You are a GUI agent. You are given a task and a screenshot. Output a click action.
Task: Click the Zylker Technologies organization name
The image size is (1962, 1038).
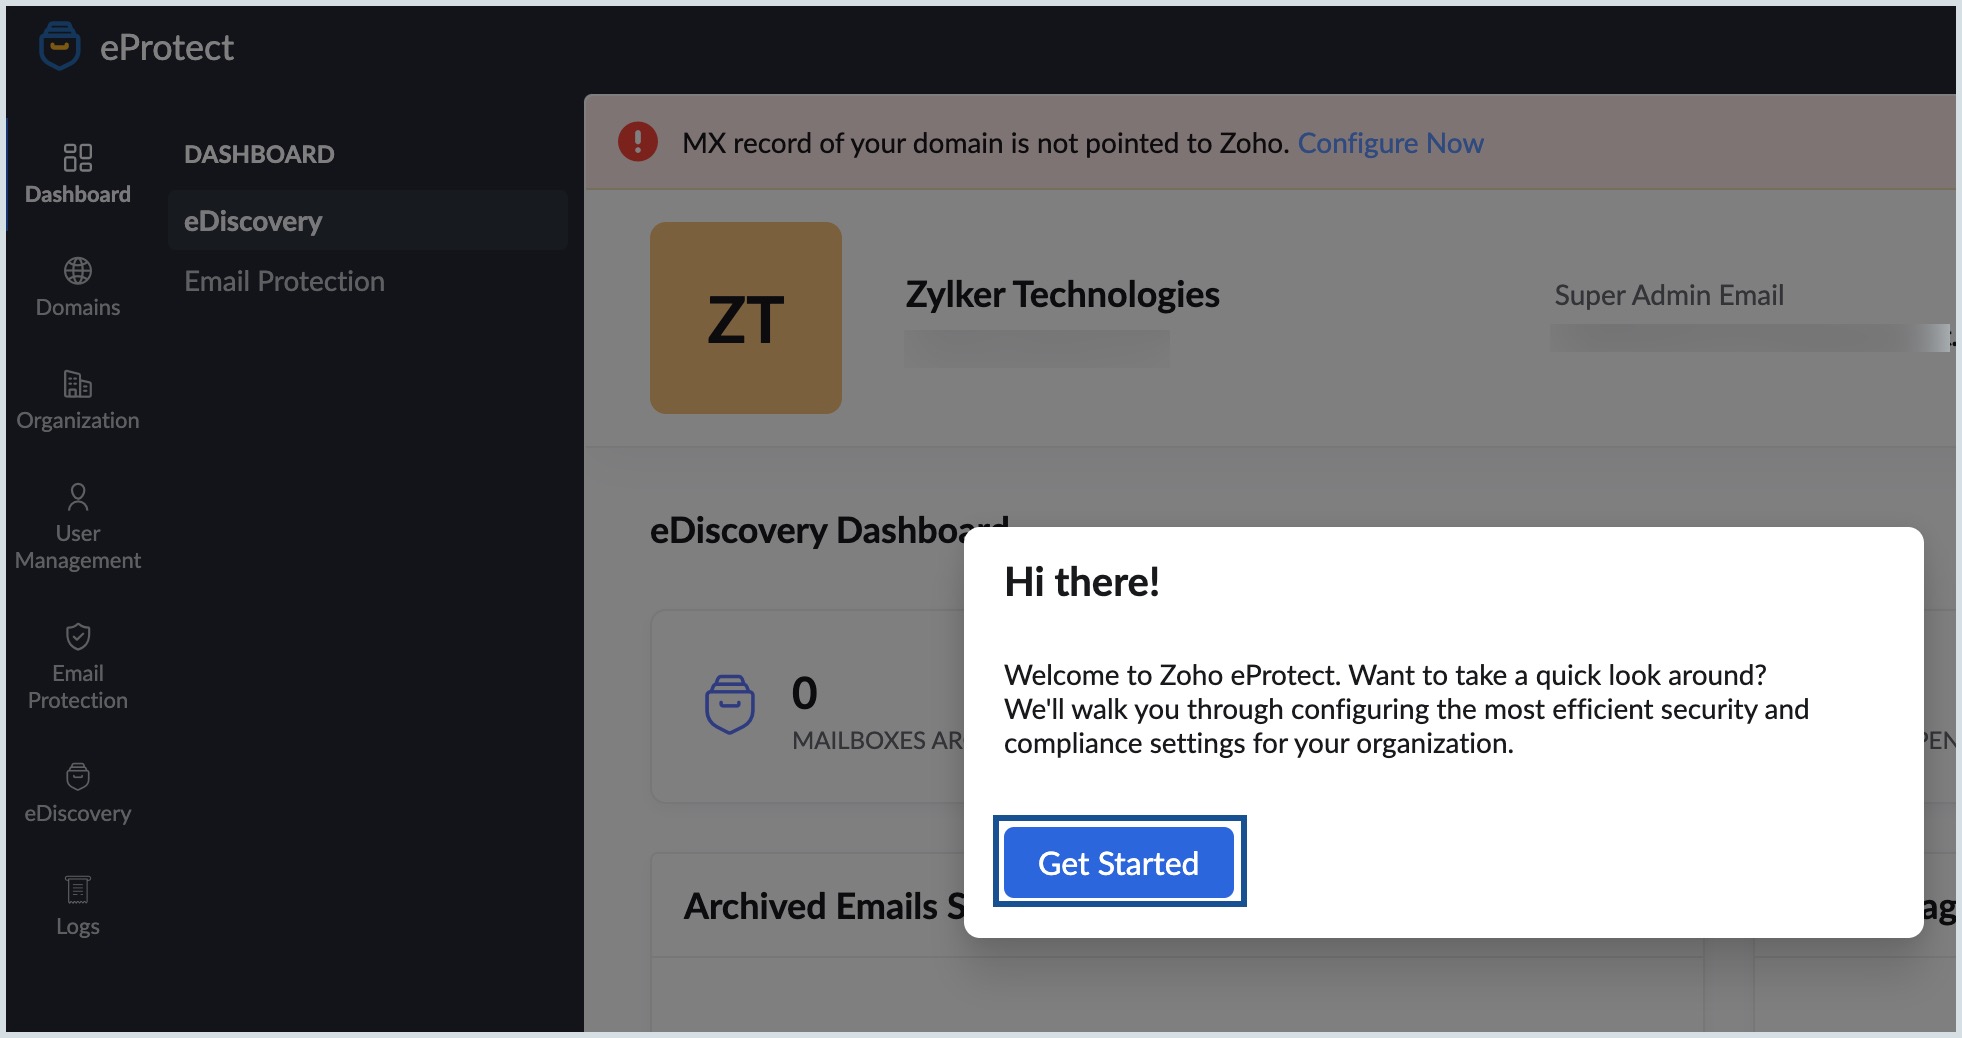tap(1062, 294)
